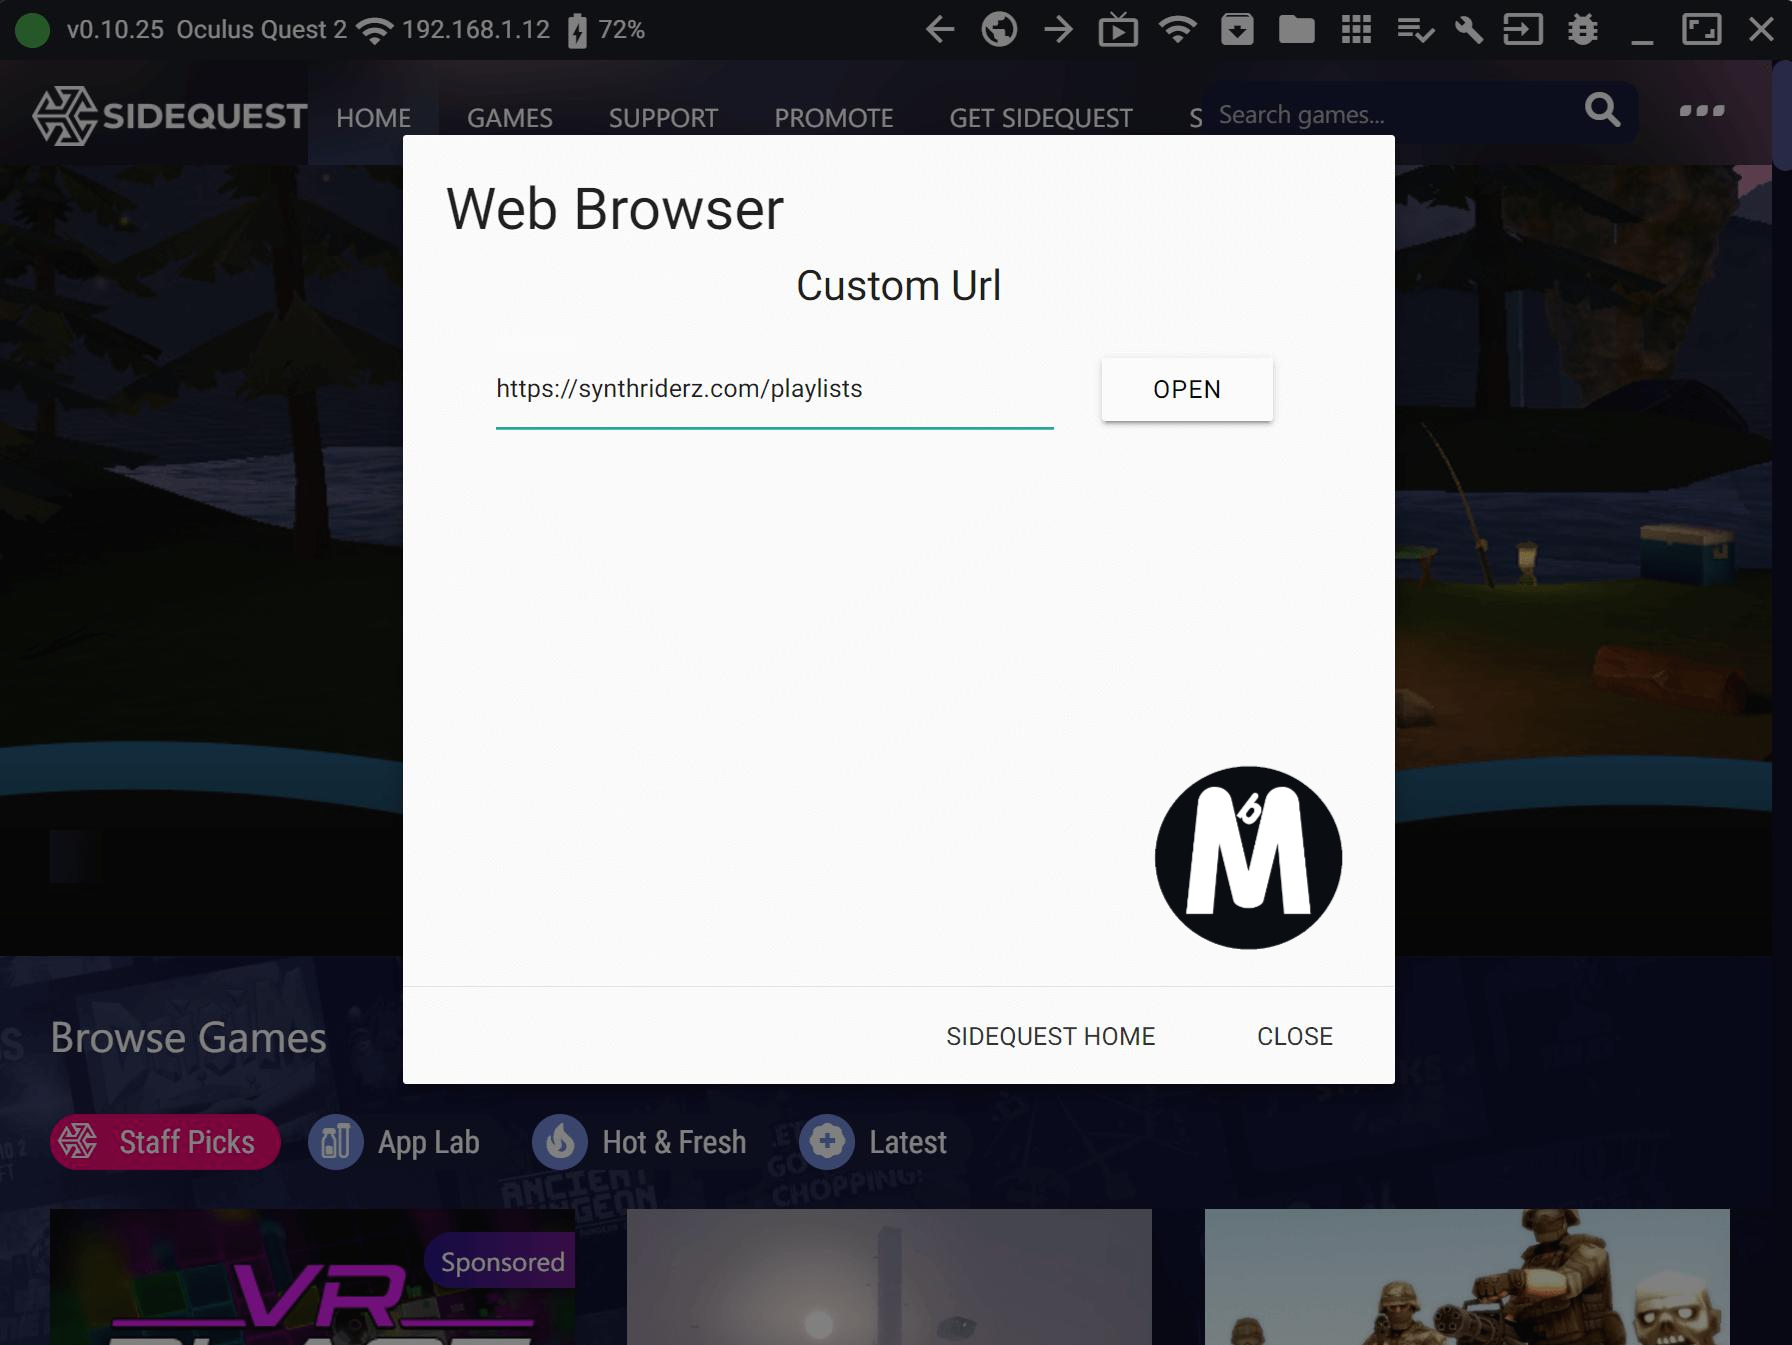Click the SideQuest logo
Viewport: 1792px width, 1345px height.
click(169, 116)
